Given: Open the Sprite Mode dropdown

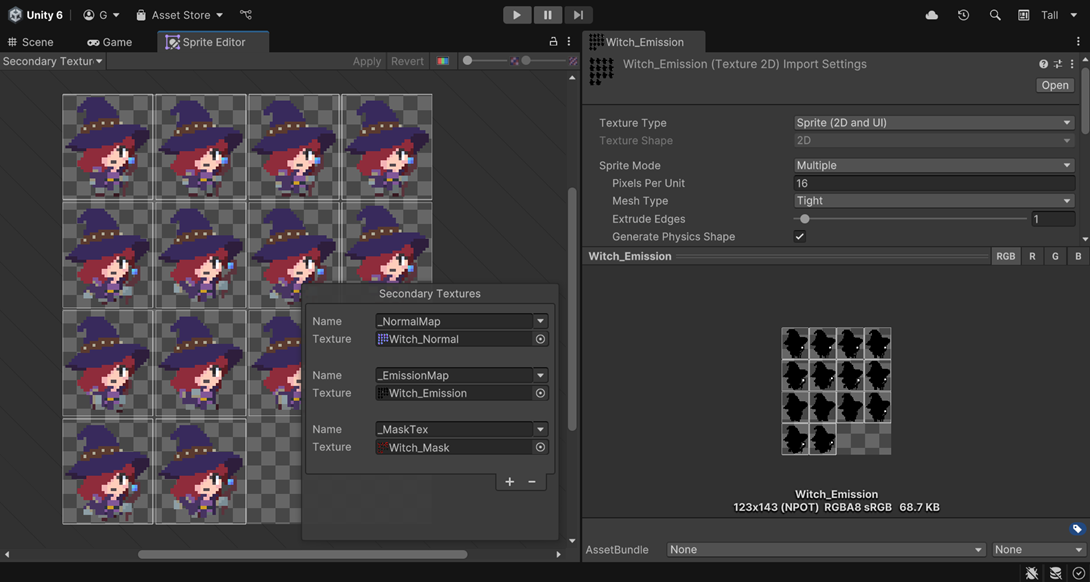Looking at the screenshot, I should [x=934, y=165].
